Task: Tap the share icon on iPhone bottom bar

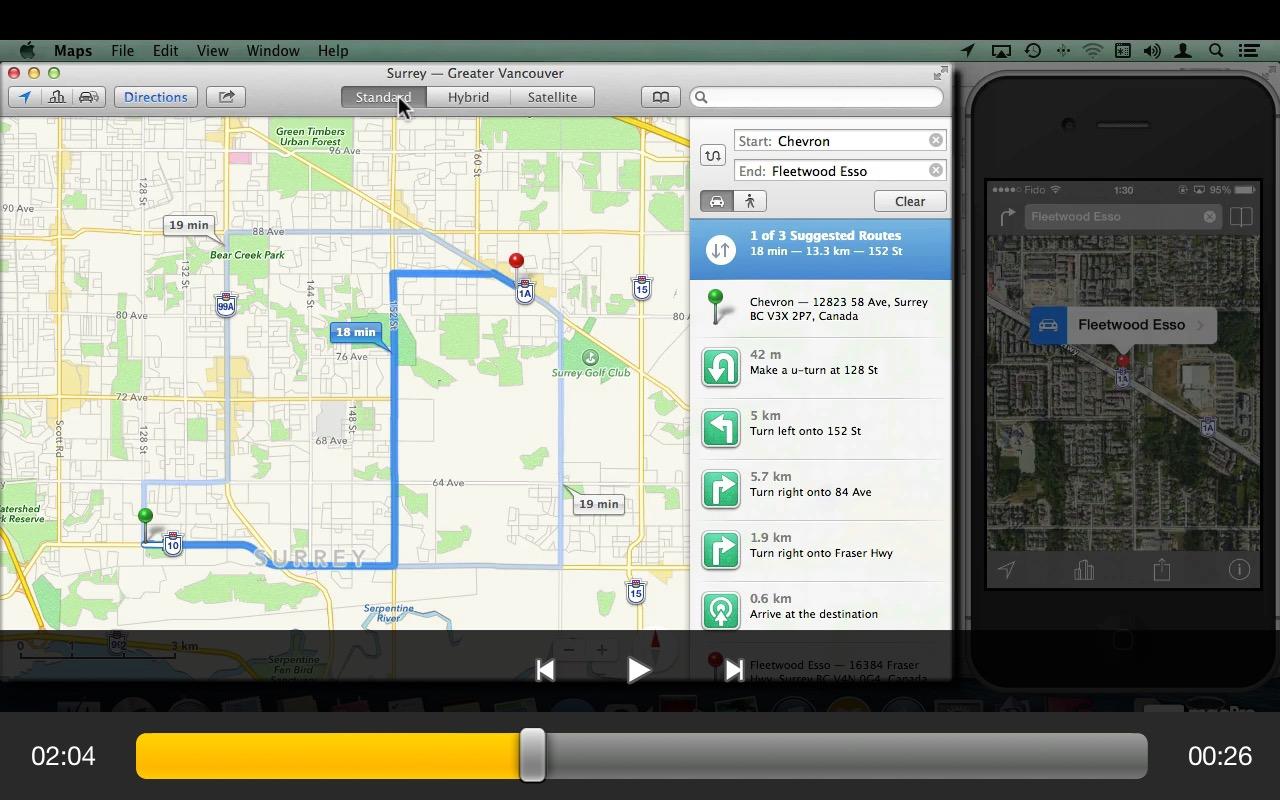Action: pos(1162,570)
